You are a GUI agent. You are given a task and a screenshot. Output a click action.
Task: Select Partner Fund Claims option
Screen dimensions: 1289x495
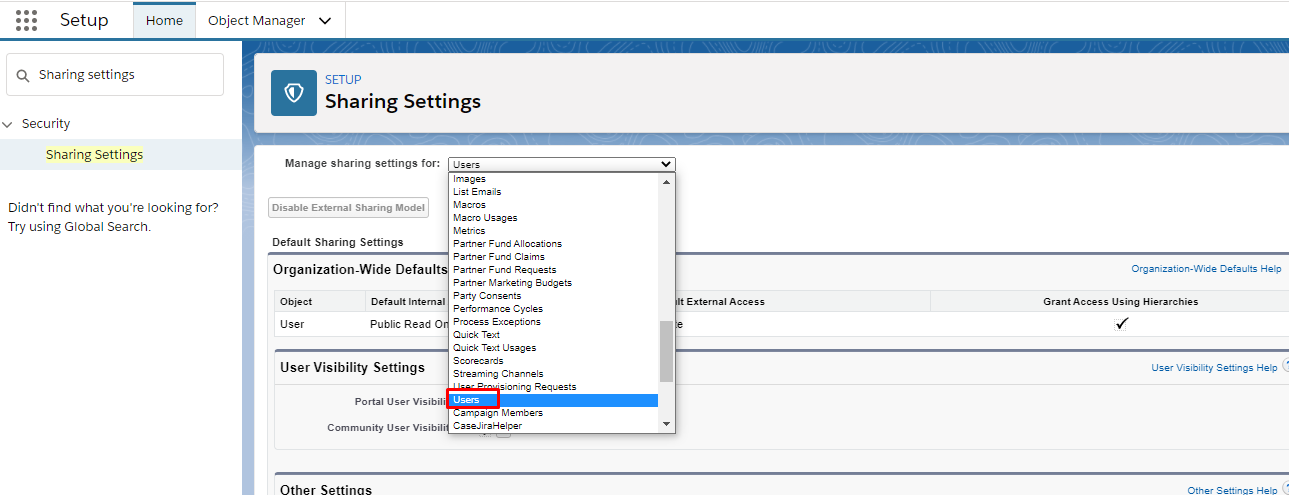tap(553, 257)
